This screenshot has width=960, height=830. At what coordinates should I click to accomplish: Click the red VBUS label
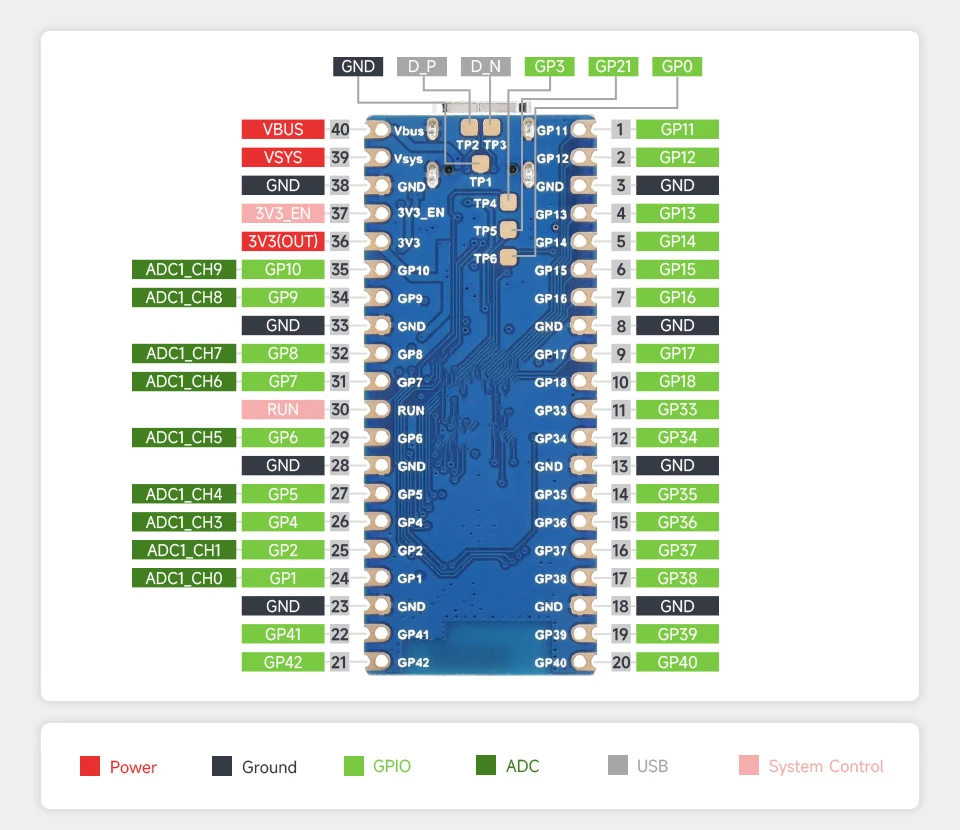tap(283, 129)
